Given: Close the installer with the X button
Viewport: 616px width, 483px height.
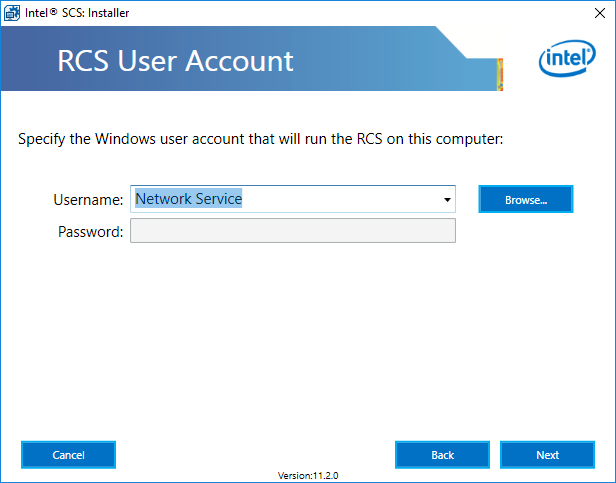Looking at the screenshot, I should click(600, 13).
